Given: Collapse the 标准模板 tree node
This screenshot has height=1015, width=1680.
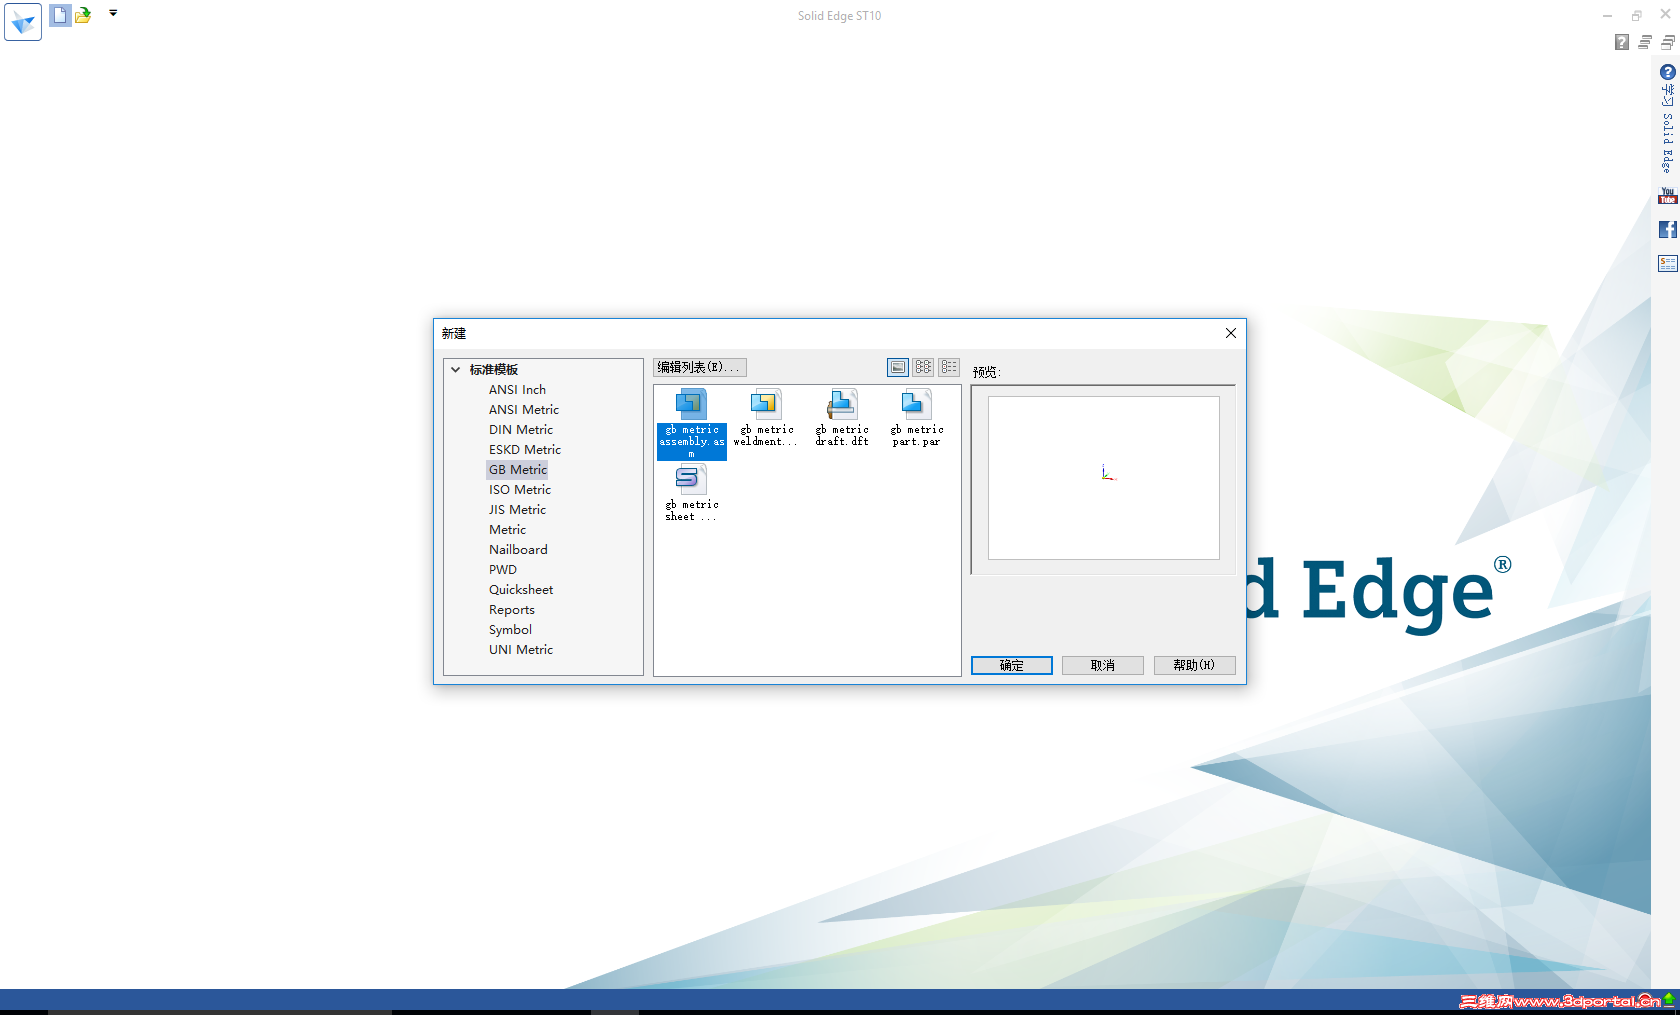Looking at the screenshot, I should click(456, 369).
